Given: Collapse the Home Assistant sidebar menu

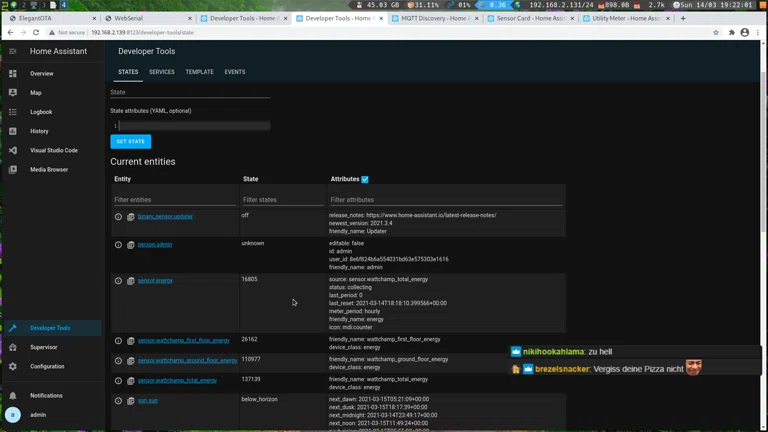Looking at the screenshot, I should point(13,51).
